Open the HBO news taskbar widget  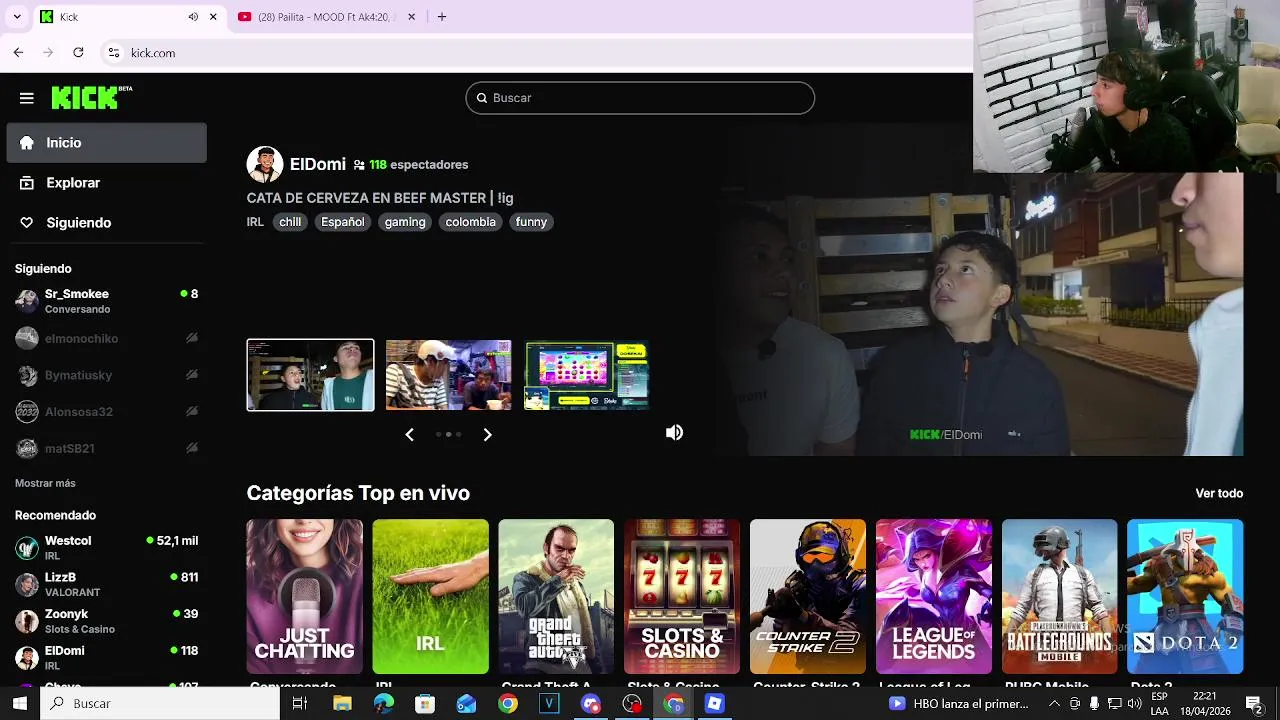[x=959, y=704]
